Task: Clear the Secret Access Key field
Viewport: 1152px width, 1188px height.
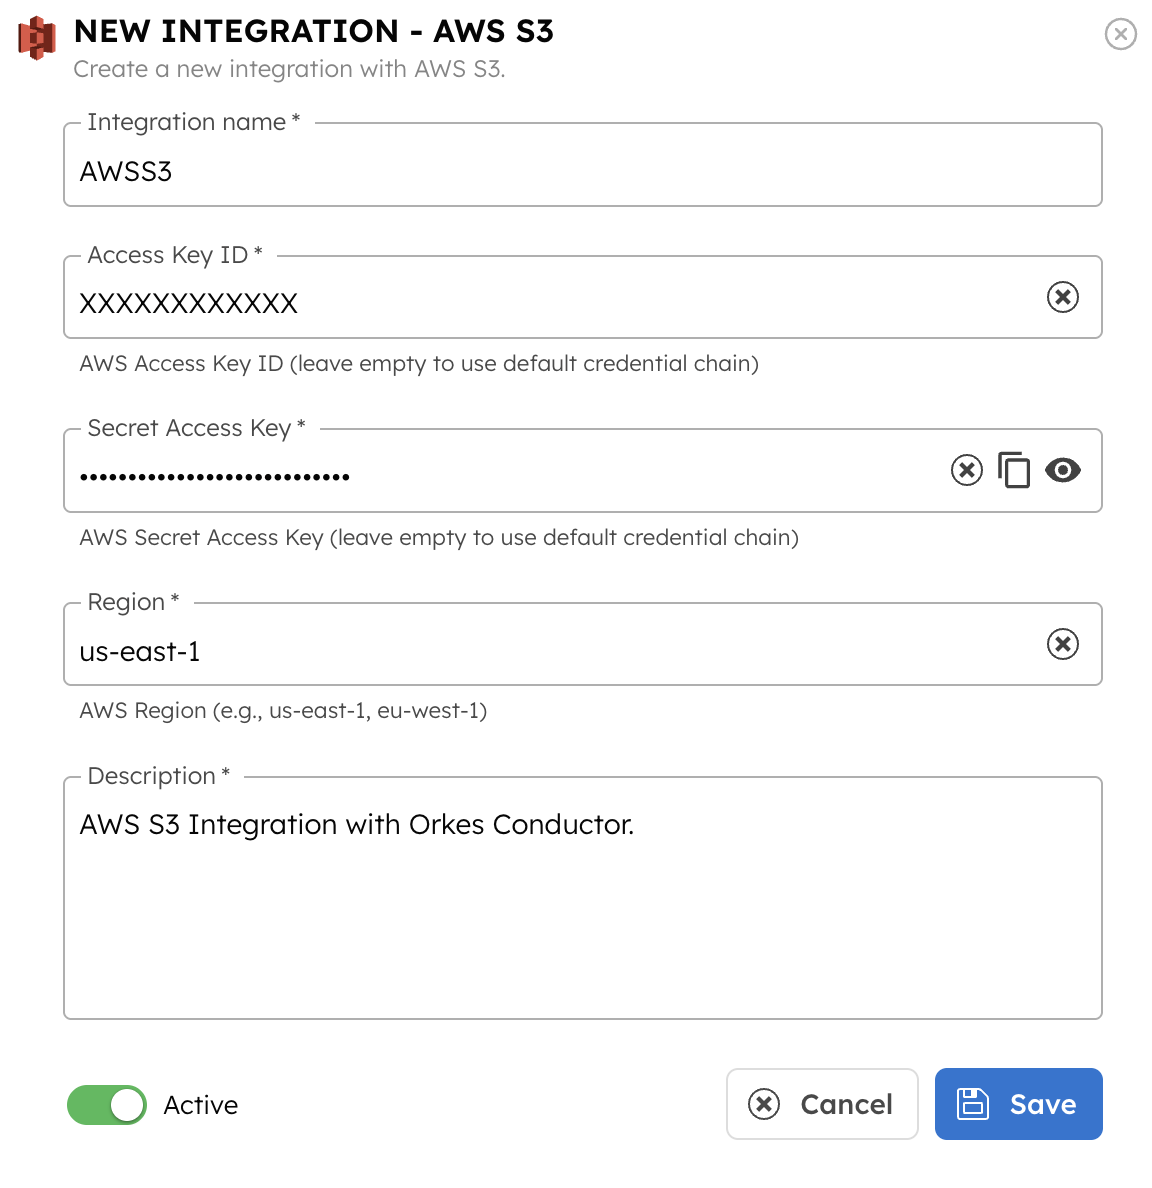Action: click(x=966, y=471)
